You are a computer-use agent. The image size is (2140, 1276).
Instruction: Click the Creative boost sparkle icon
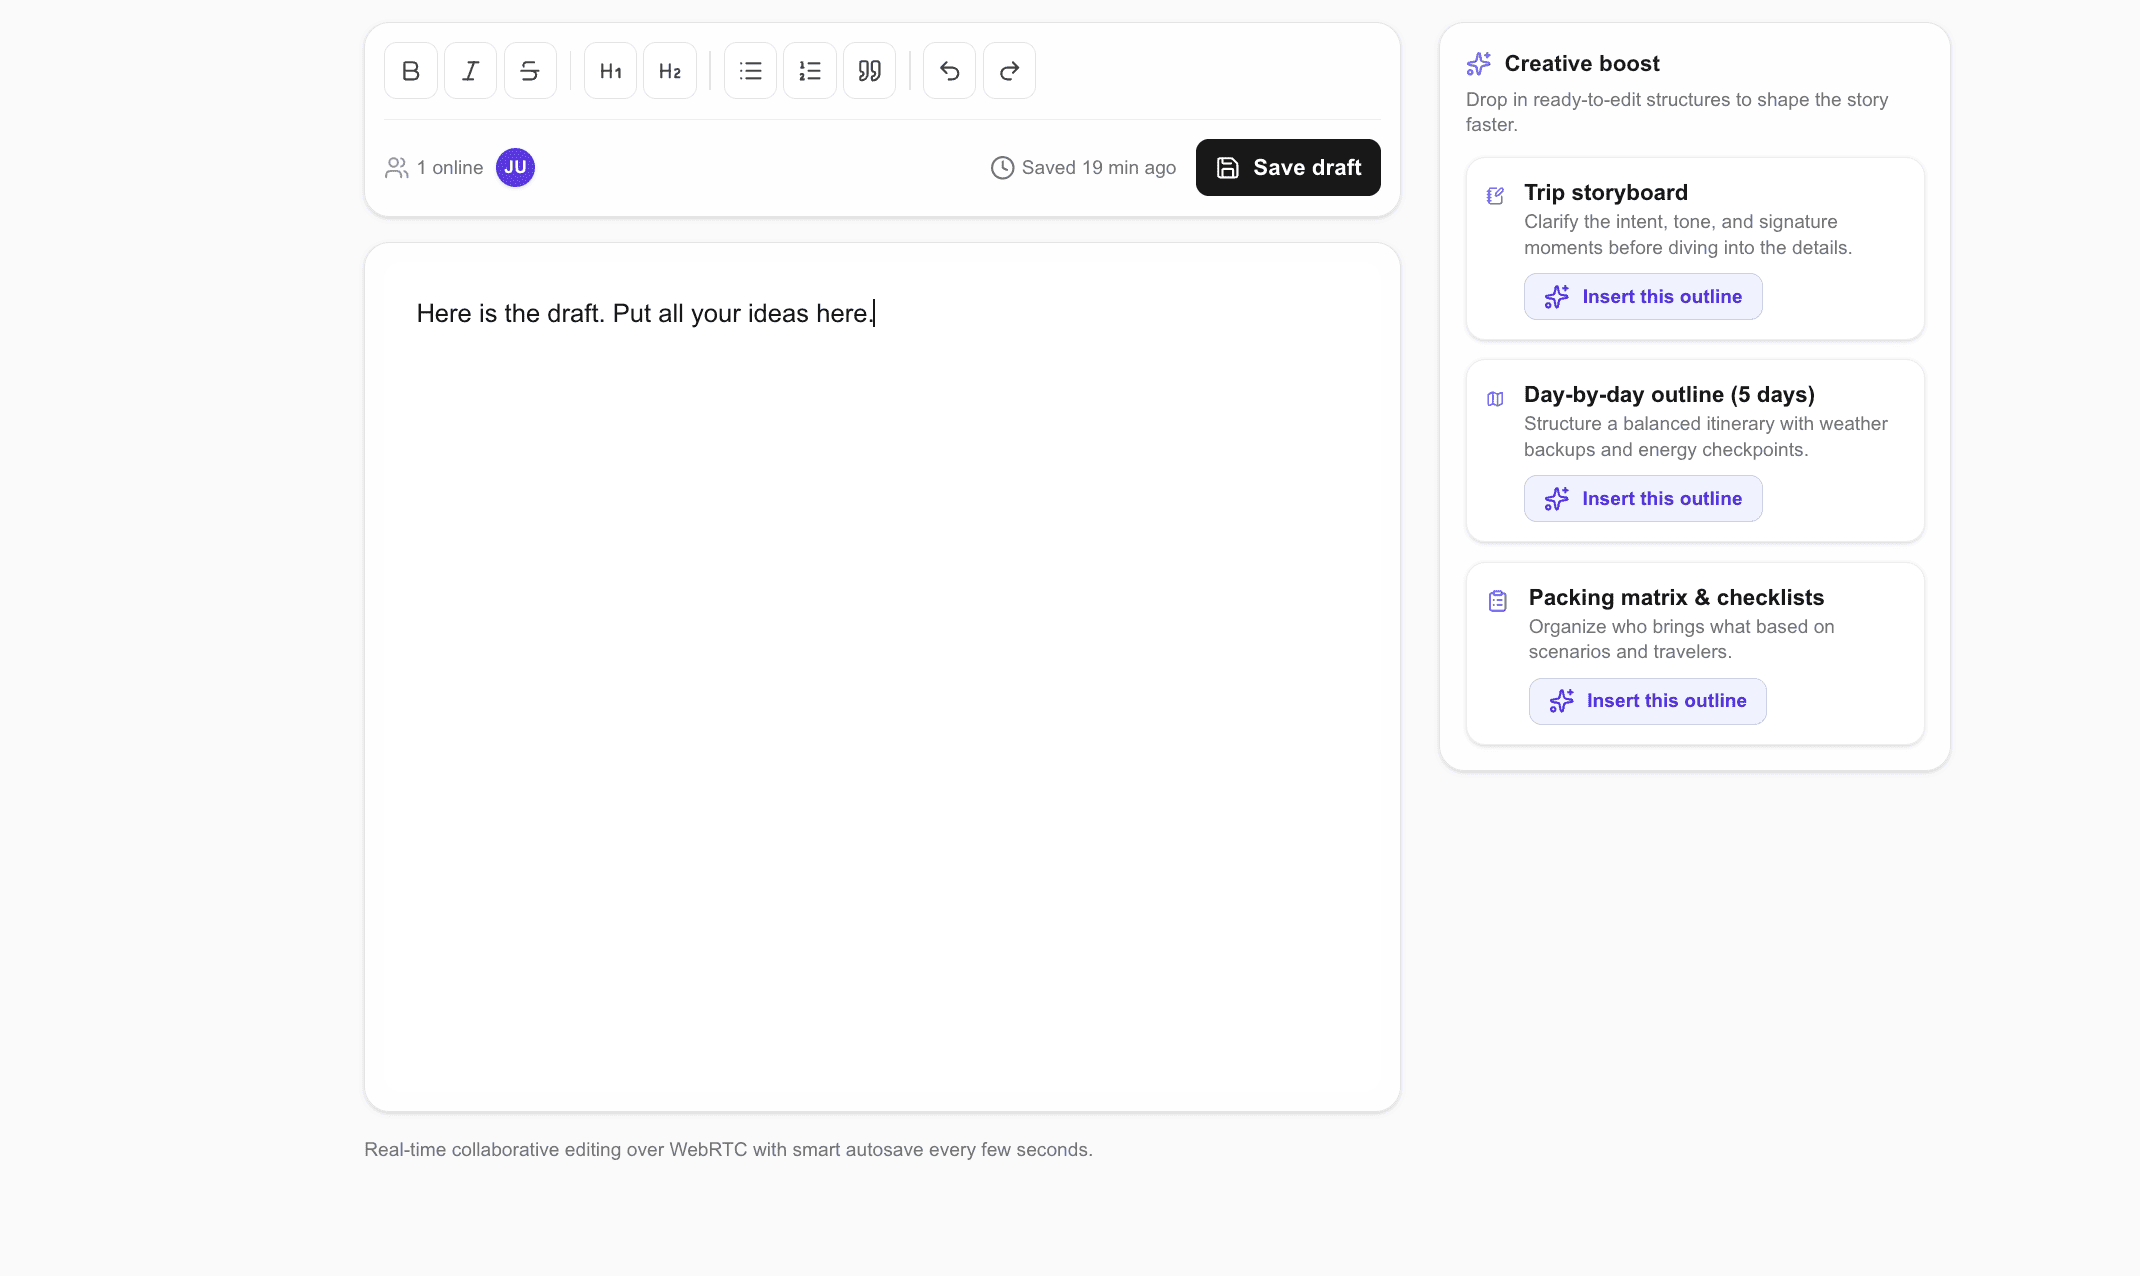click(x=1479, y=64)
